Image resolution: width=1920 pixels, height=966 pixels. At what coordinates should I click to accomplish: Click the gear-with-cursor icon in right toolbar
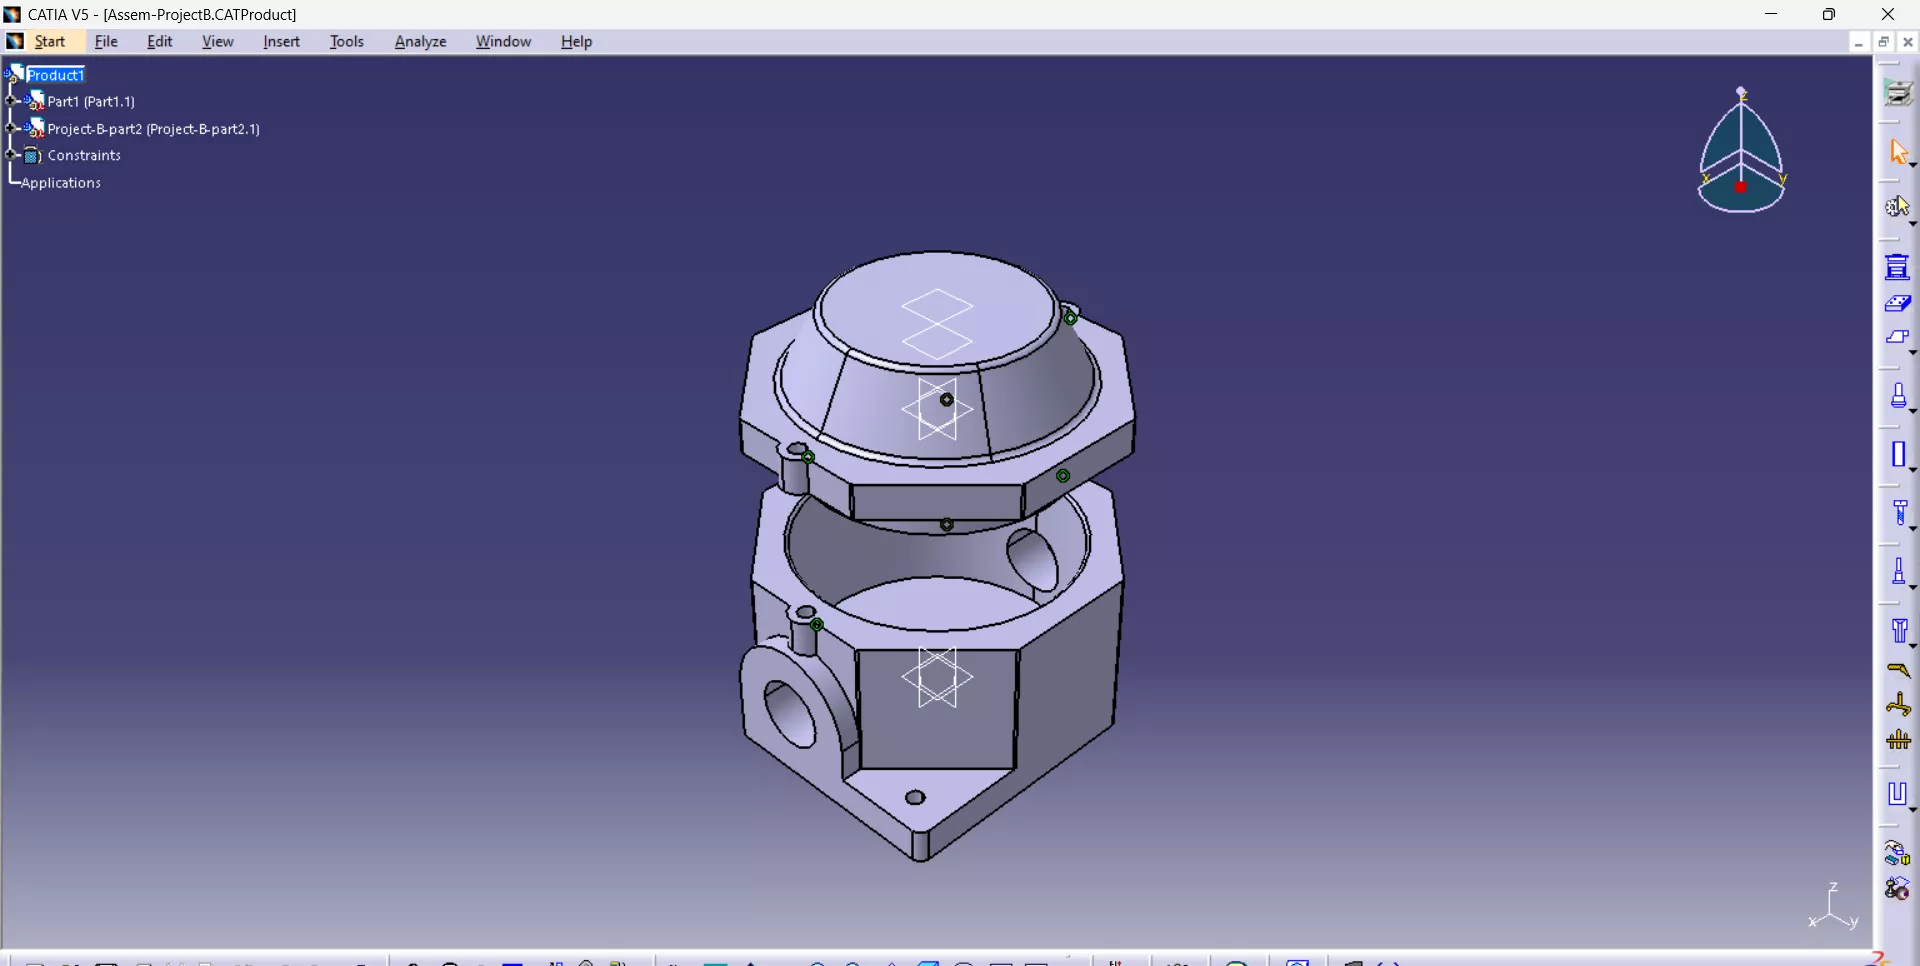click(1898, 207)
